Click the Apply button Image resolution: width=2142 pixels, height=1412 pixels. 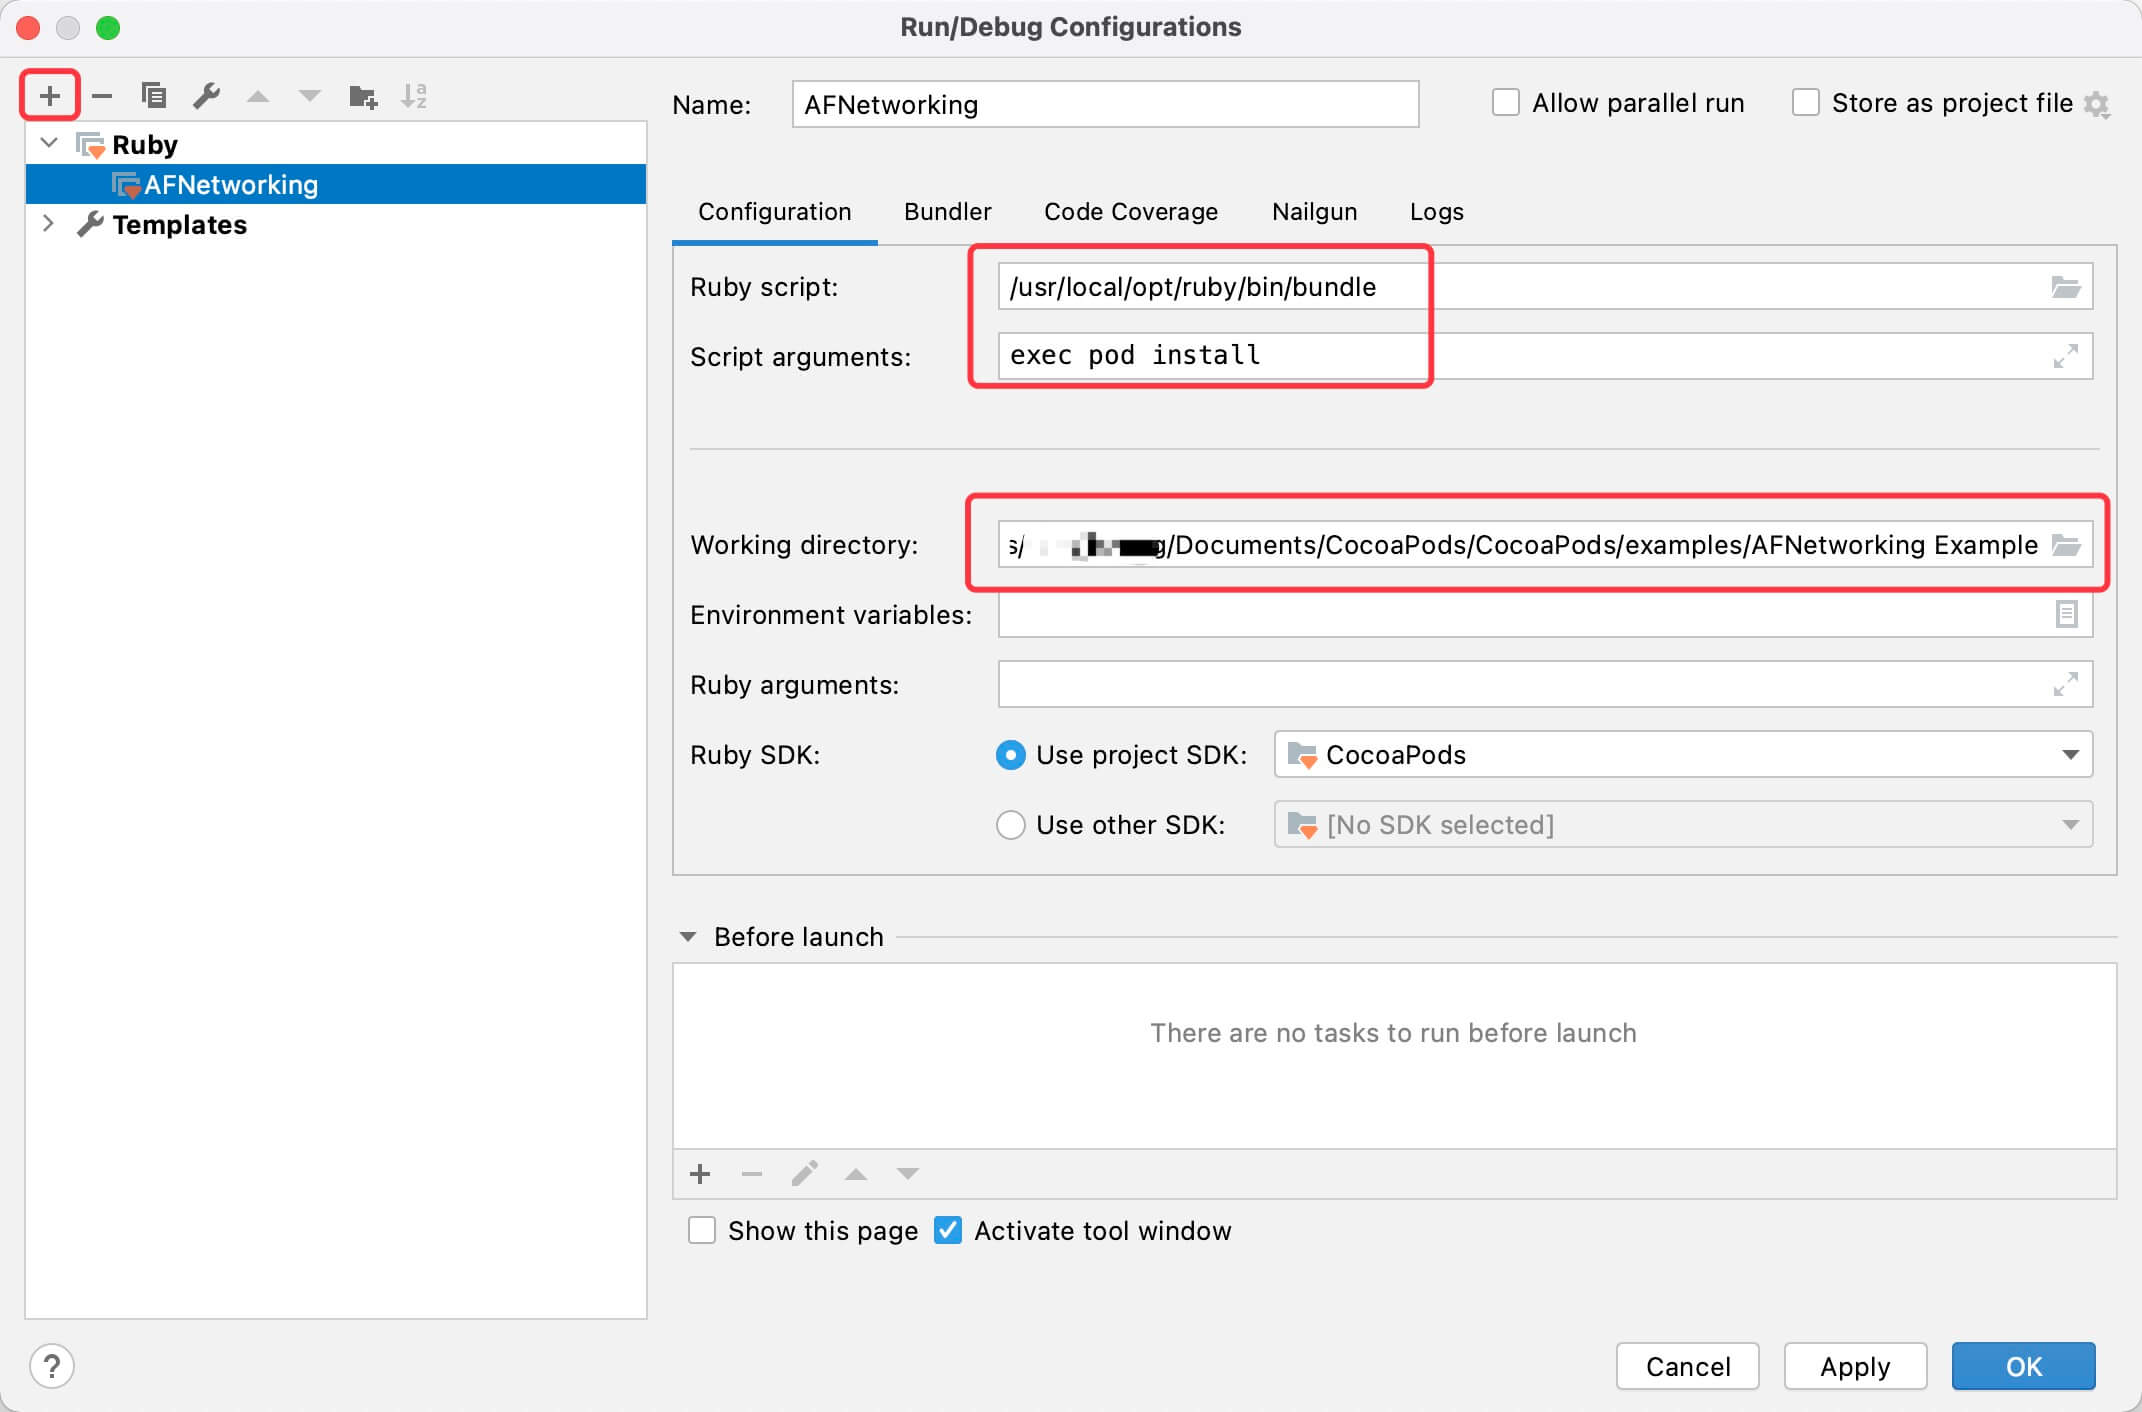pos(1855,1366)
